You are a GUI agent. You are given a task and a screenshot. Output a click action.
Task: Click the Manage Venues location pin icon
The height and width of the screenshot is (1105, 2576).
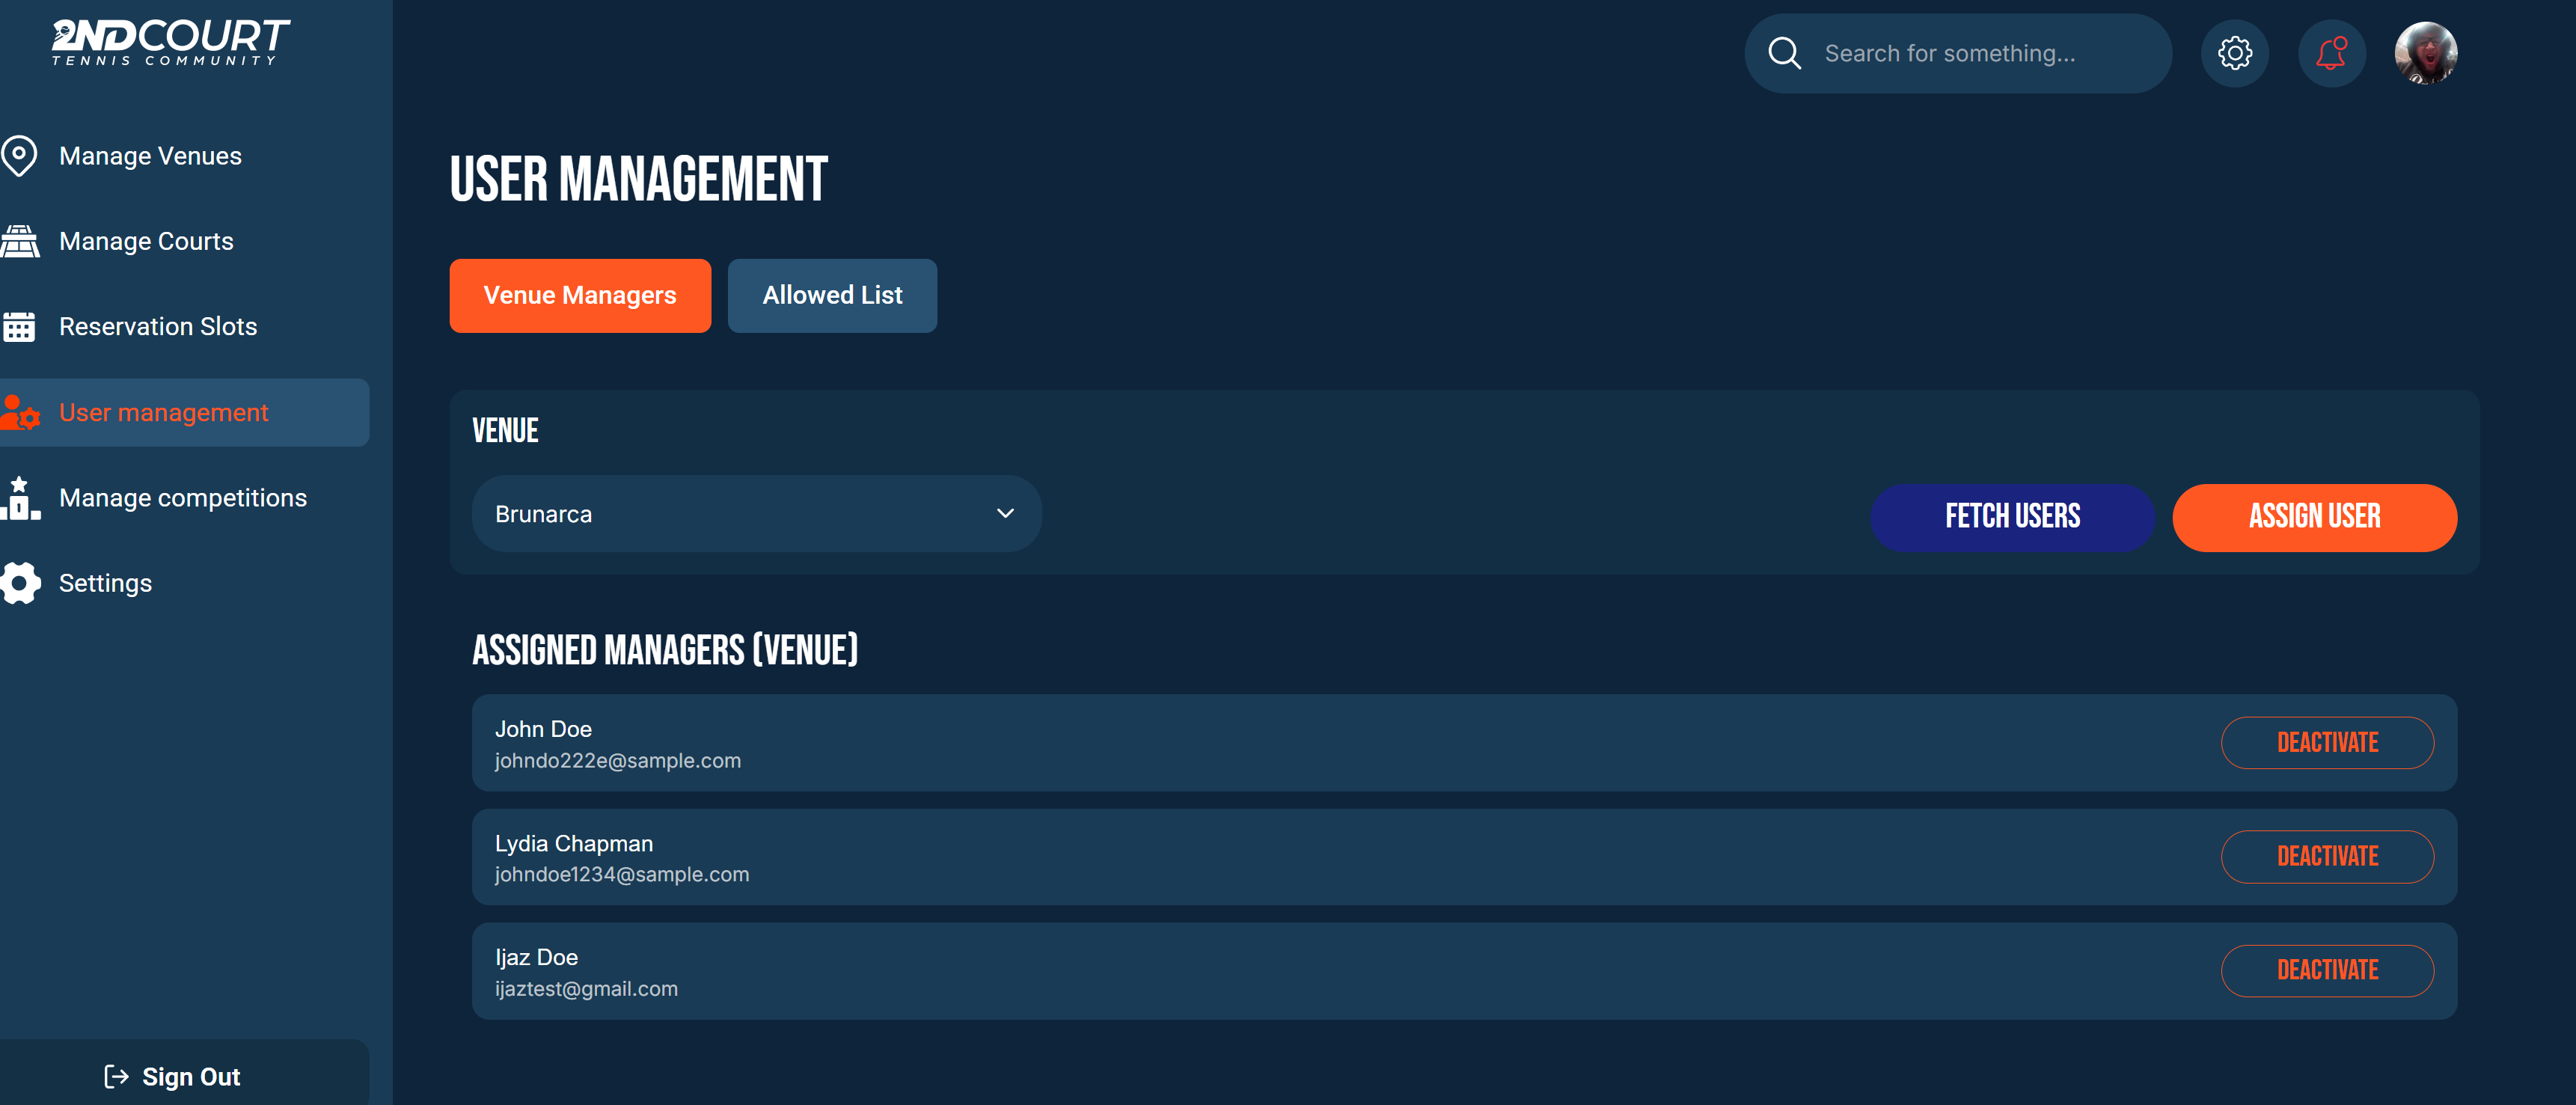pyautogui.click(x=19, y=156)
